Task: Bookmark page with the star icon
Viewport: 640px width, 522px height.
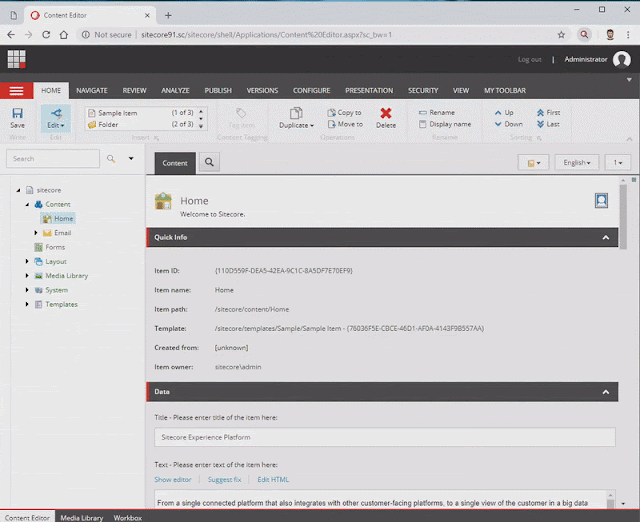Action: [562, 35]
